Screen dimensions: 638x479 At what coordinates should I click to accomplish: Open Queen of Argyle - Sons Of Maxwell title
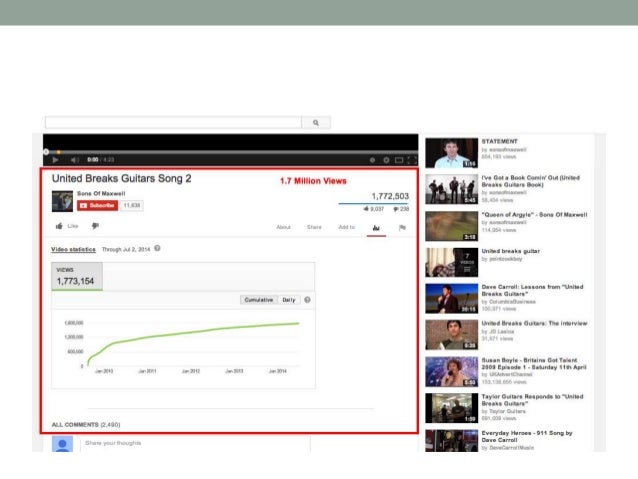(x=534, y=214)
